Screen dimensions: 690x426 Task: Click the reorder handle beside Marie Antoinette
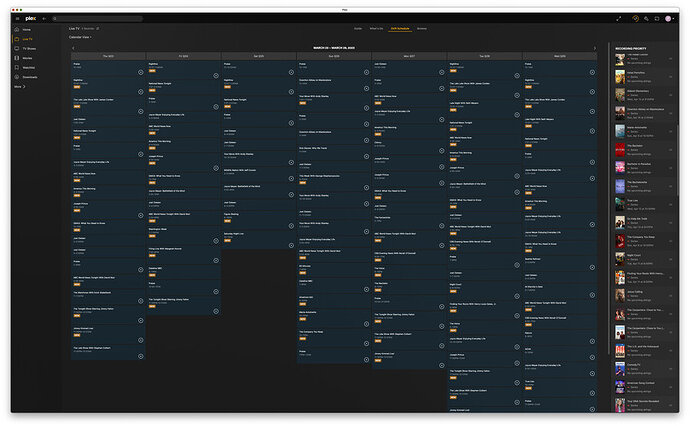(671, 132)
